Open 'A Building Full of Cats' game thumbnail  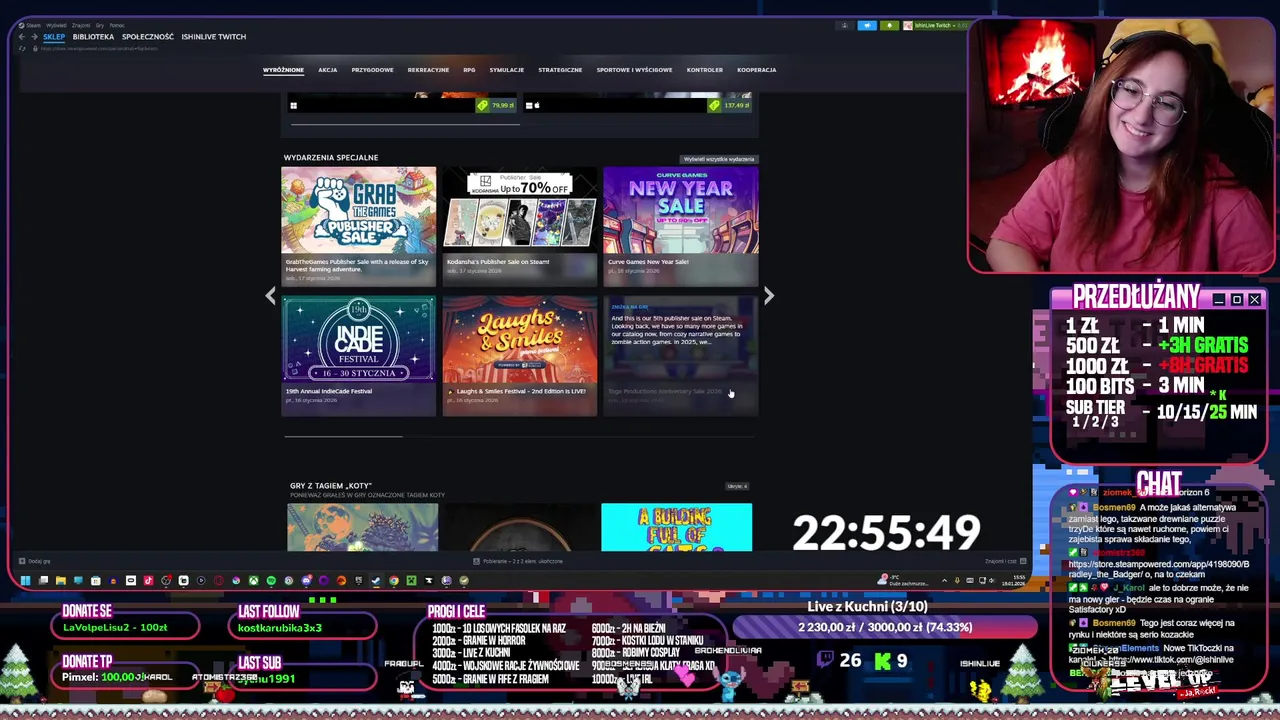[x=676, y=527]
